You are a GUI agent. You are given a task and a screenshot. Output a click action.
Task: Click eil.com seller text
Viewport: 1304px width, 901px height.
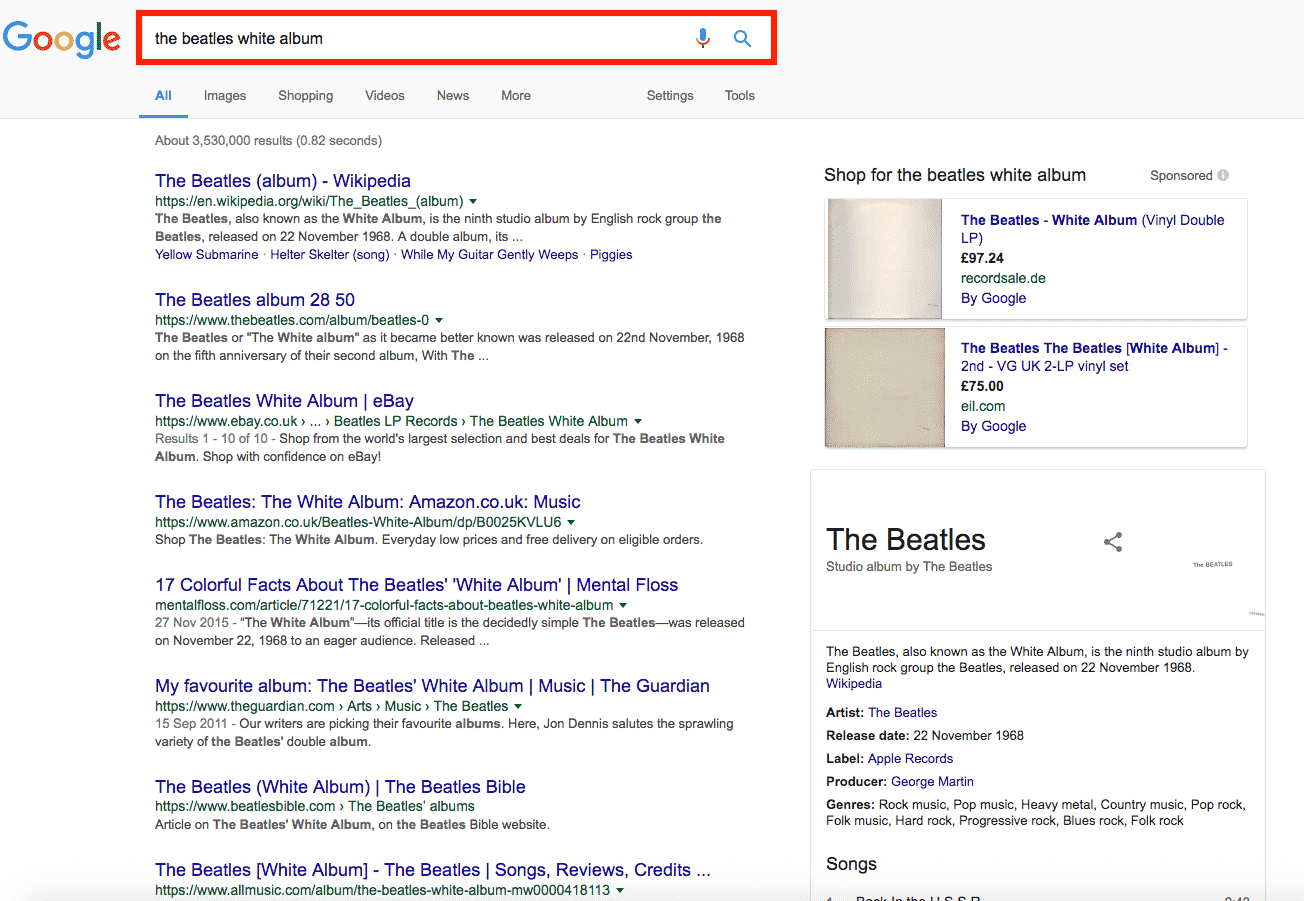click(x=983, y=406)
